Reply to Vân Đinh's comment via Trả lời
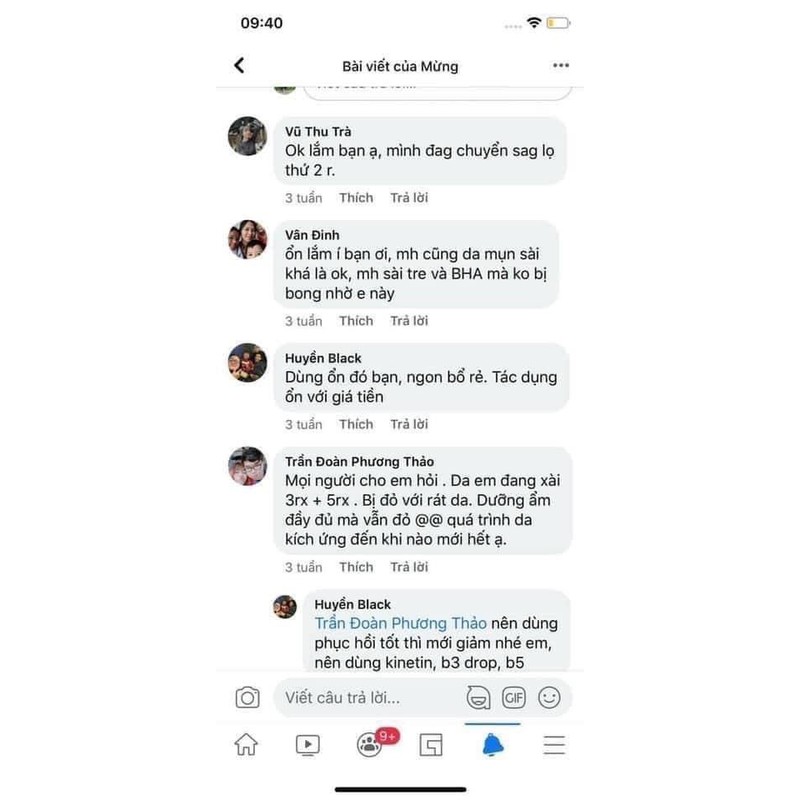The height and width of the screenshot is (800, 800). (409, 321)
